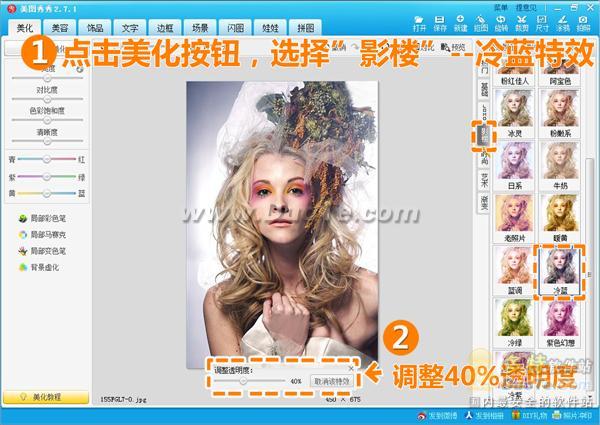Click the 保存 (save) toolbar icon
Viewport: 600px width, 425px height.
(x=440, y=24)
